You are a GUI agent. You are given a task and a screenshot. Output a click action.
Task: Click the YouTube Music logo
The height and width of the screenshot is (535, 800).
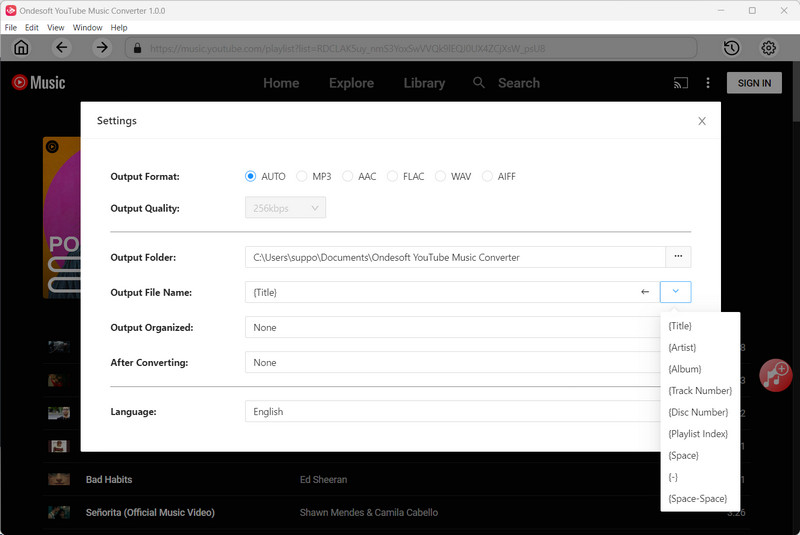(39, 83)
